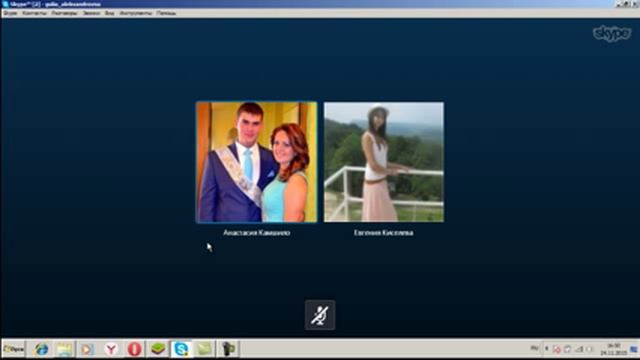Unmute the microphone with the crossed-out mic button

(x=320, y=315)
